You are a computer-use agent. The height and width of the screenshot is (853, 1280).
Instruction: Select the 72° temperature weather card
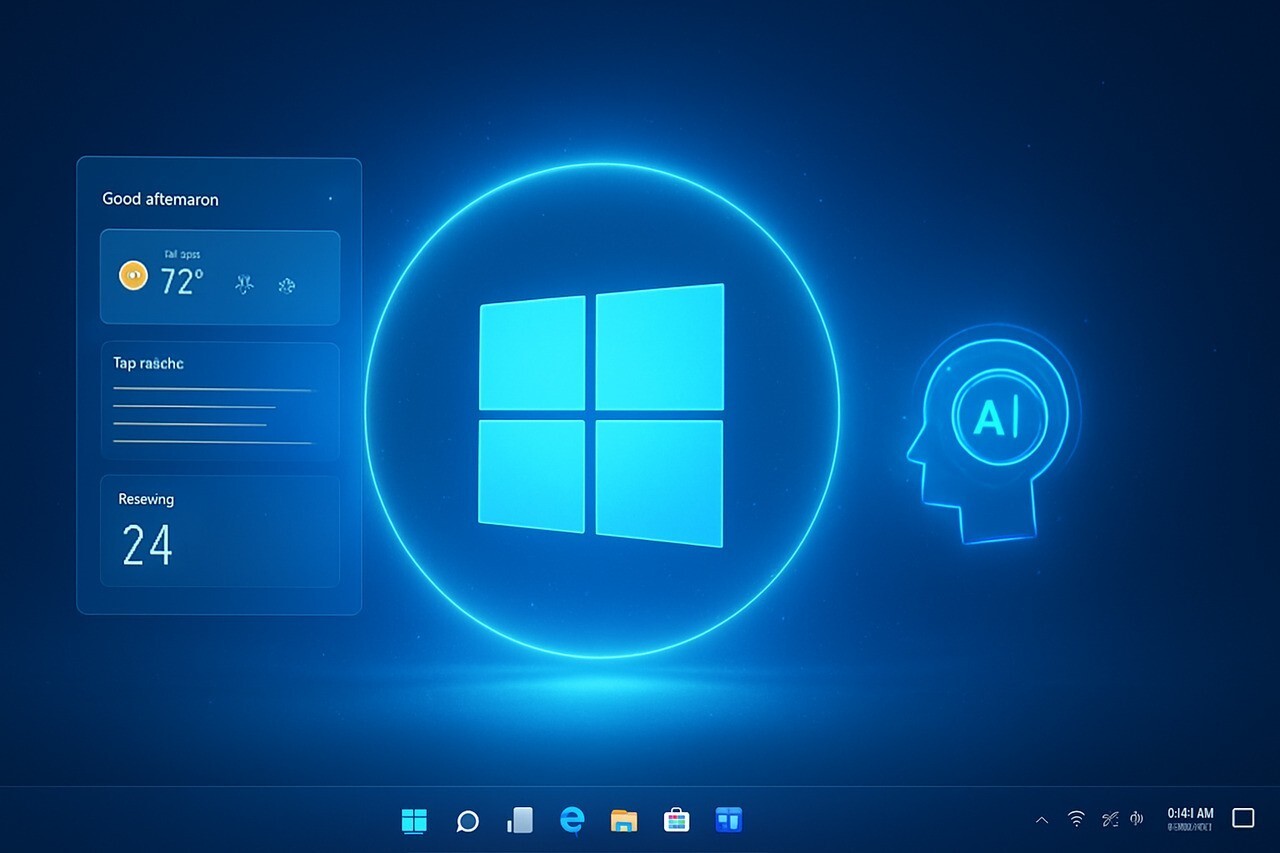220,277
